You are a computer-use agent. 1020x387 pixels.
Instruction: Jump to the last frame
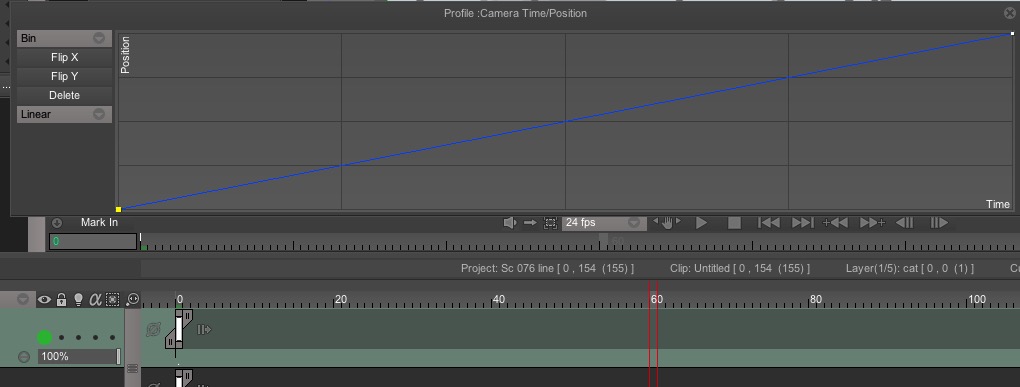point(803,223)
